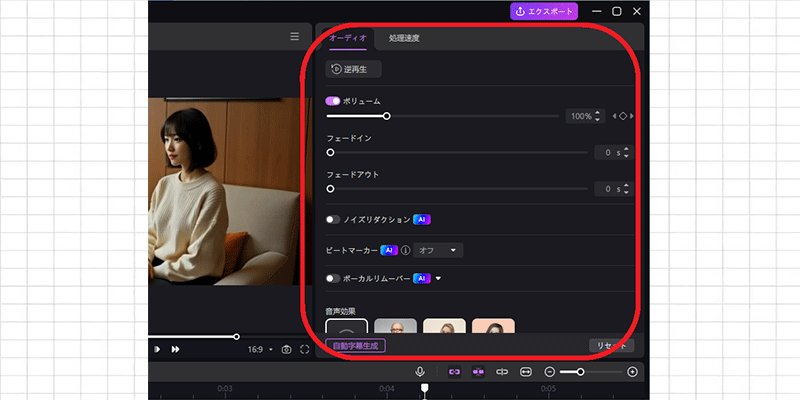
Task: Enter fullscreen preview with the expand icon
Action: (305, 349)
